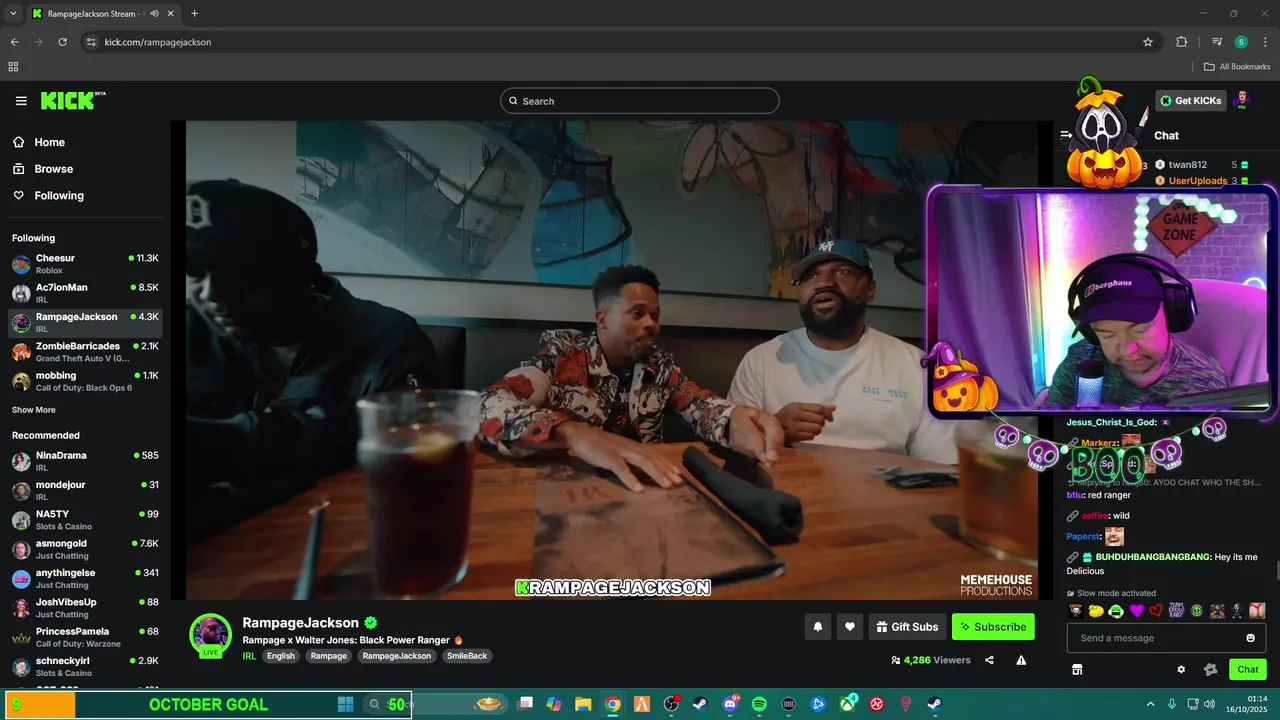Insert the purple heart emote
The width and height of the screenshot is (1280, 720).
1136,610
